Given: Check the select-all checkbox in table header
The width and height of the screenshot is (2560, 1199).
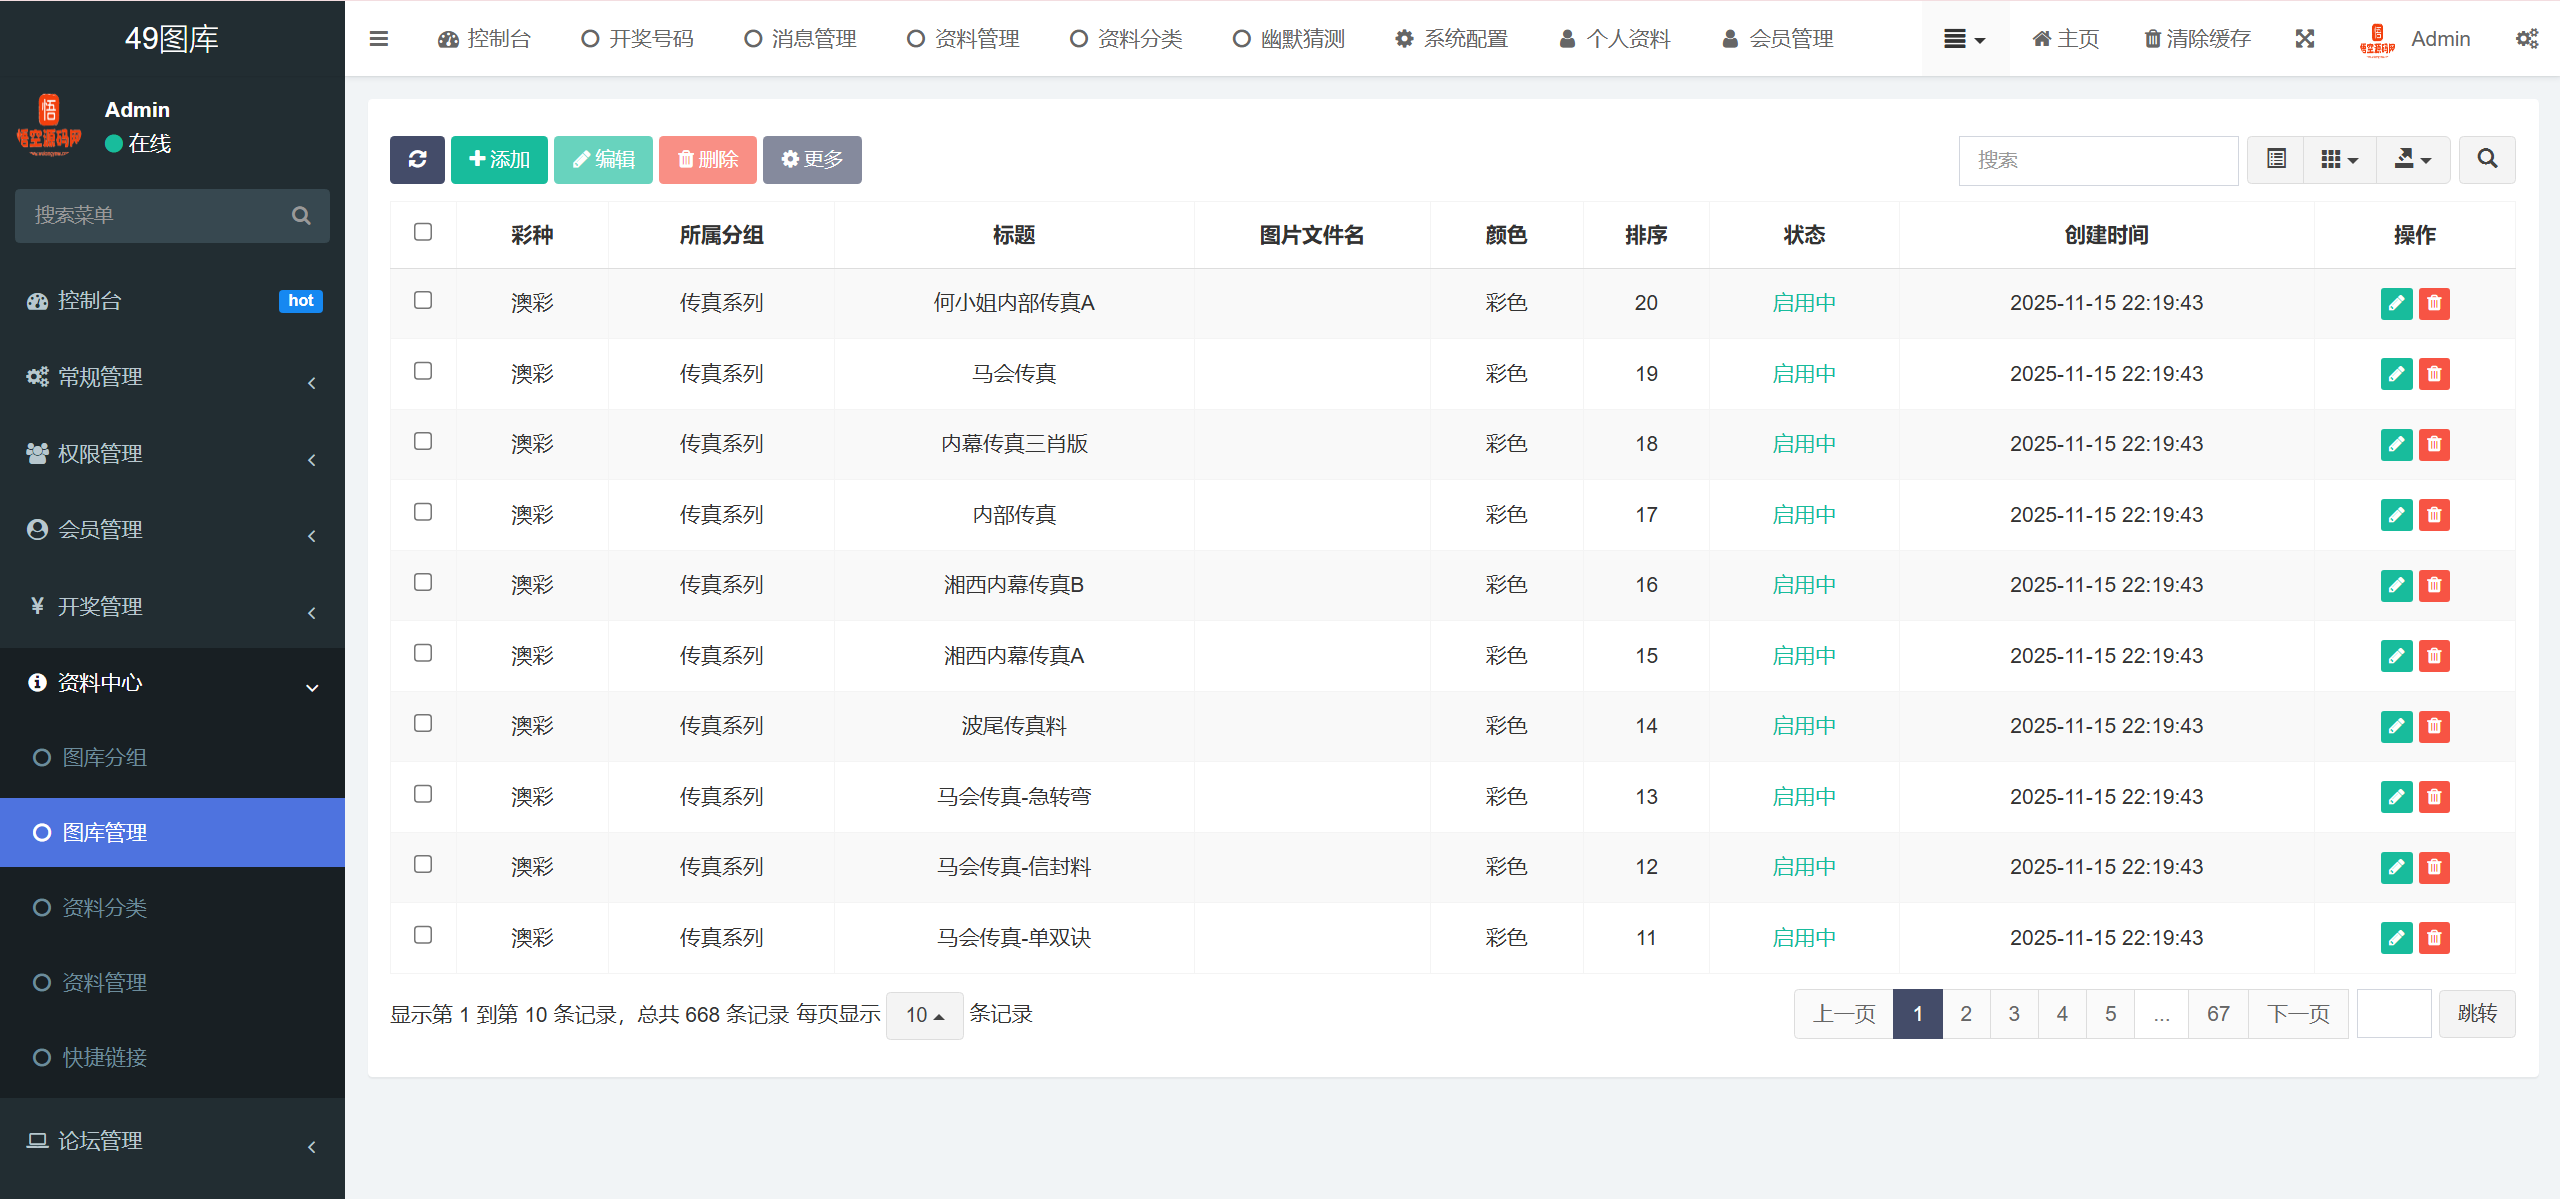Looking at the screenshot, I should 423,232.
